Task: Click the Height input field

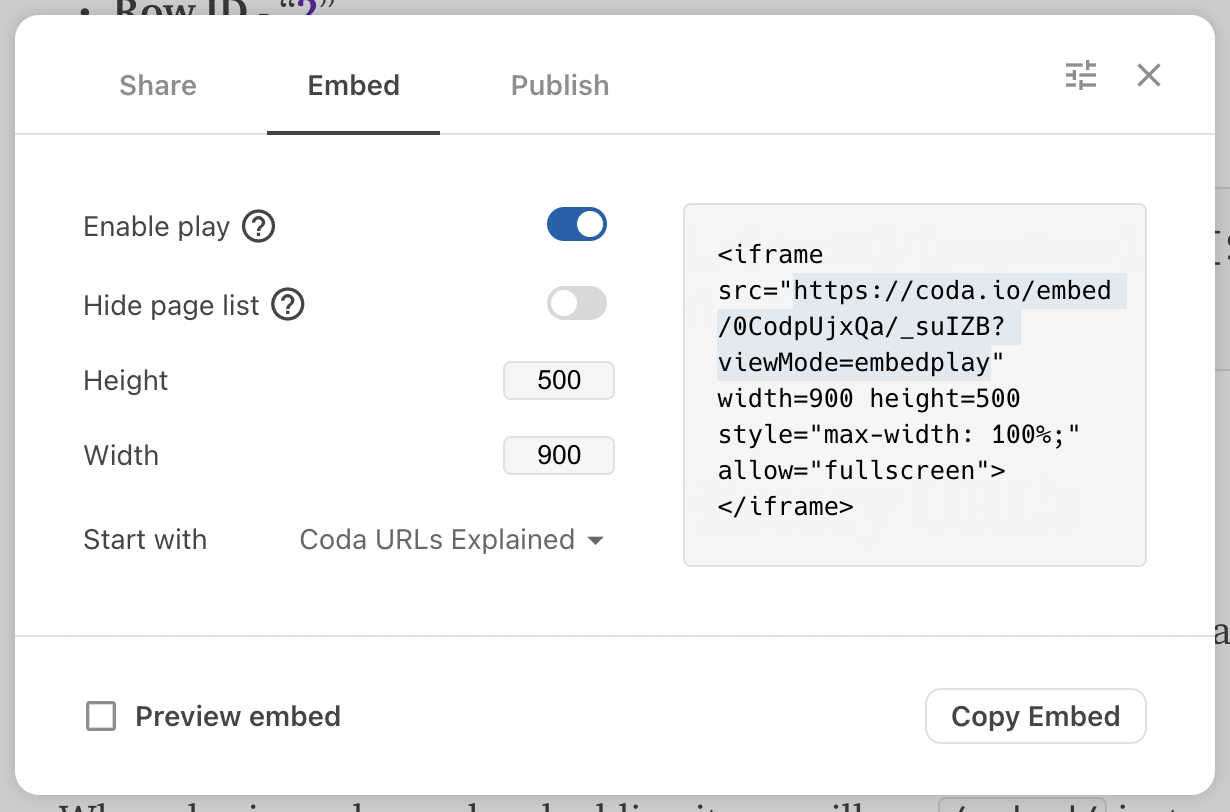Action: (x=558, y=381)
